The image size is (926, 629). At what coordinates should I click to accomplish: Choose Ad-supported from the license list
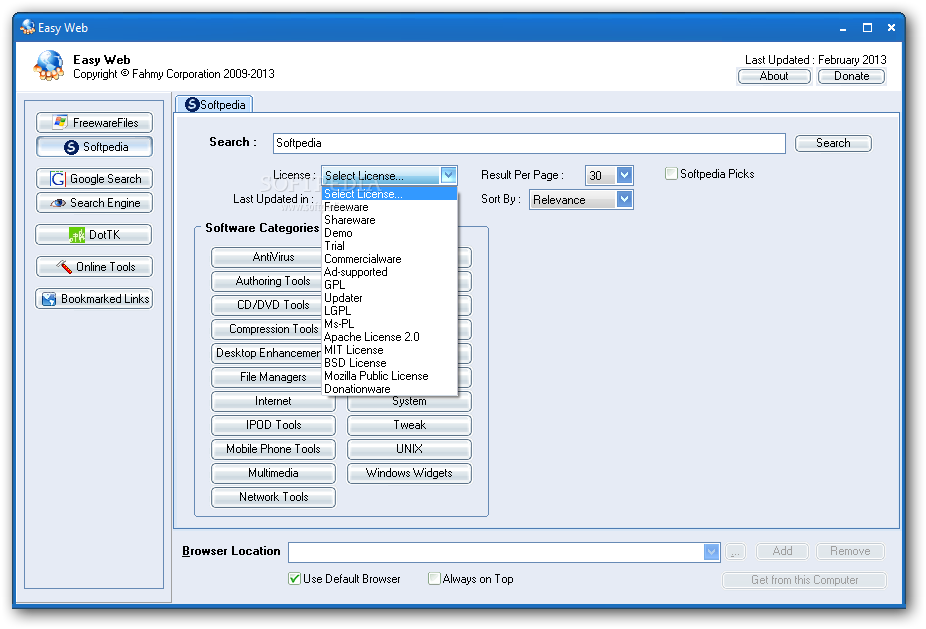coord(390,272)
